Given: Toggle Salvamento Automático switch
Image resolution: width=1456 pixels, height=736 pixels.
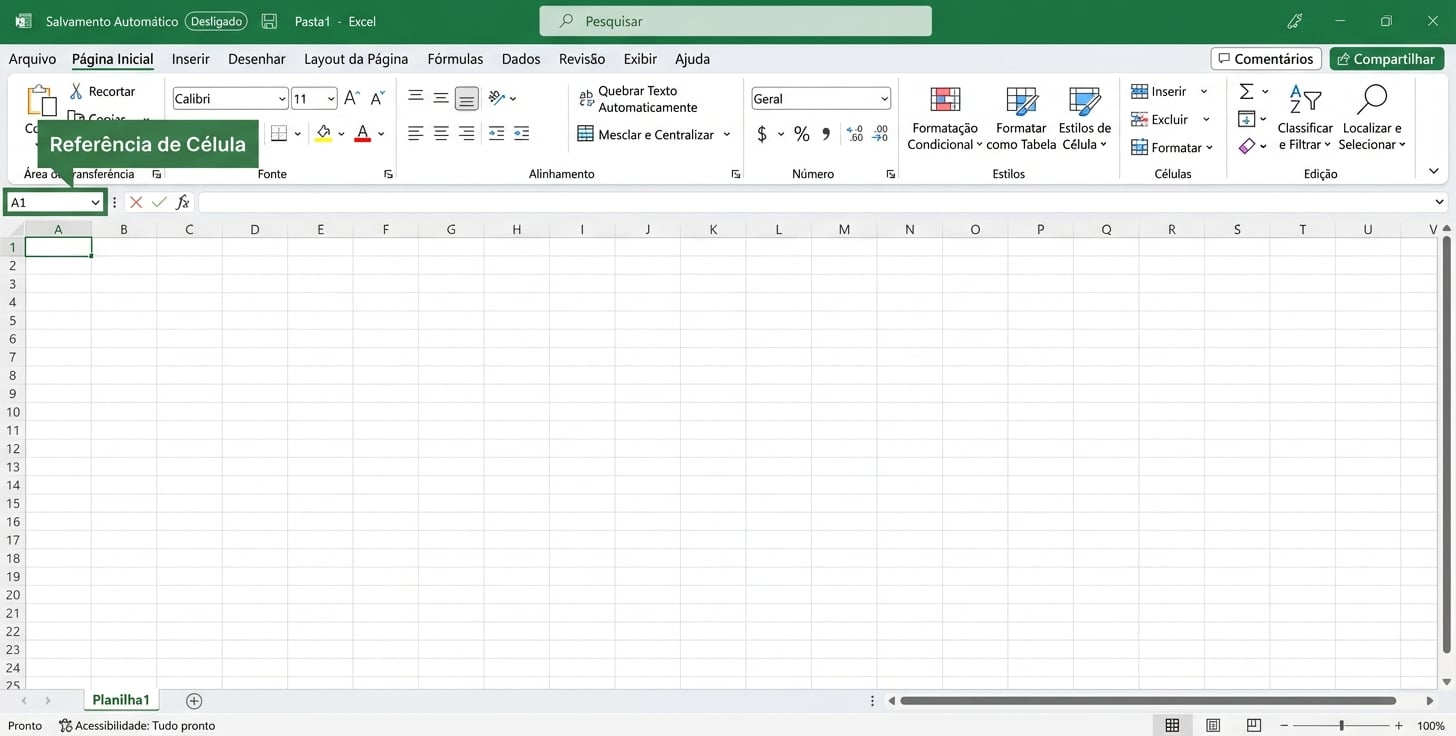Looking at the screenshot, I should pos(215,21).
